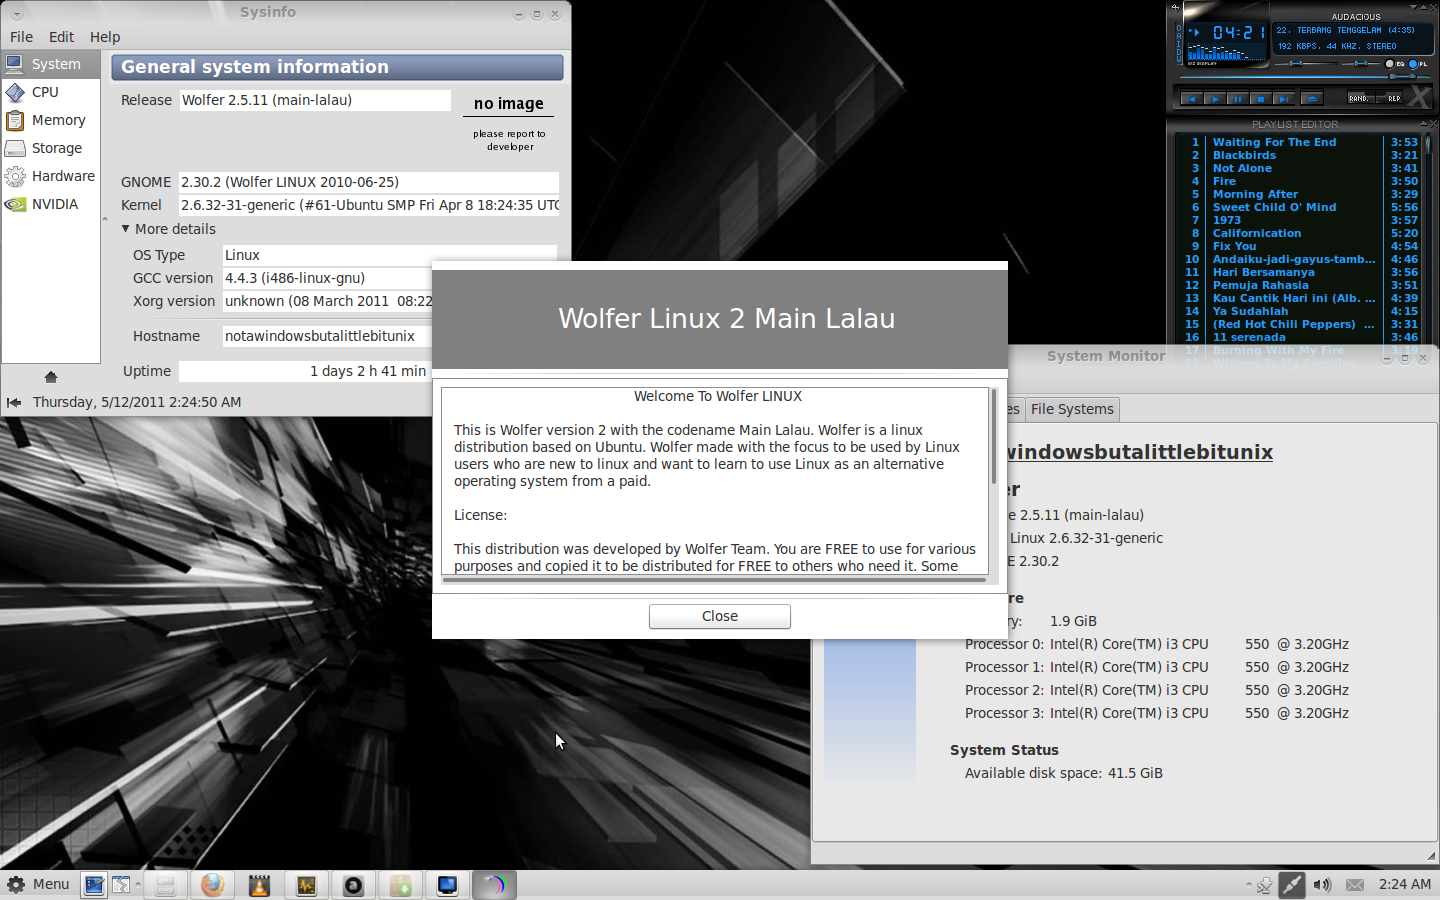The height and width of the screenshot is (900, 1440).
Task: Switch to File Systems tab in System Monitor
Action: click(x=1072, y=409)
